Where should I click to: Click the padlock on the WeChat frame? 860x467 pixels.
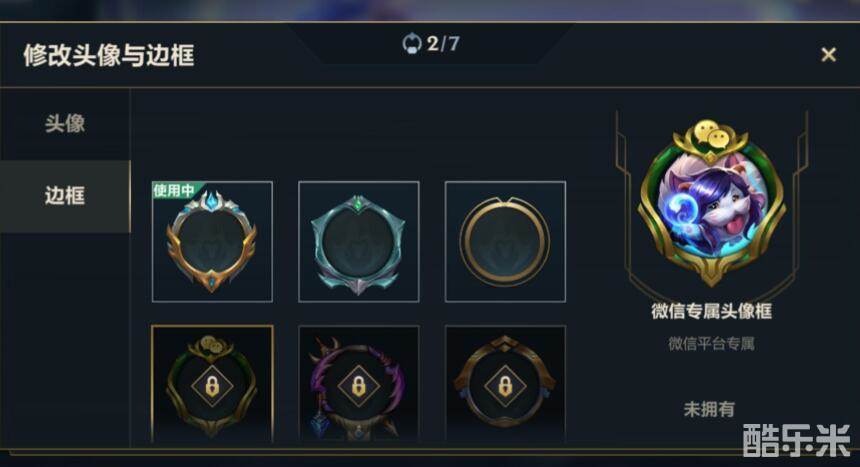point(212,386)
